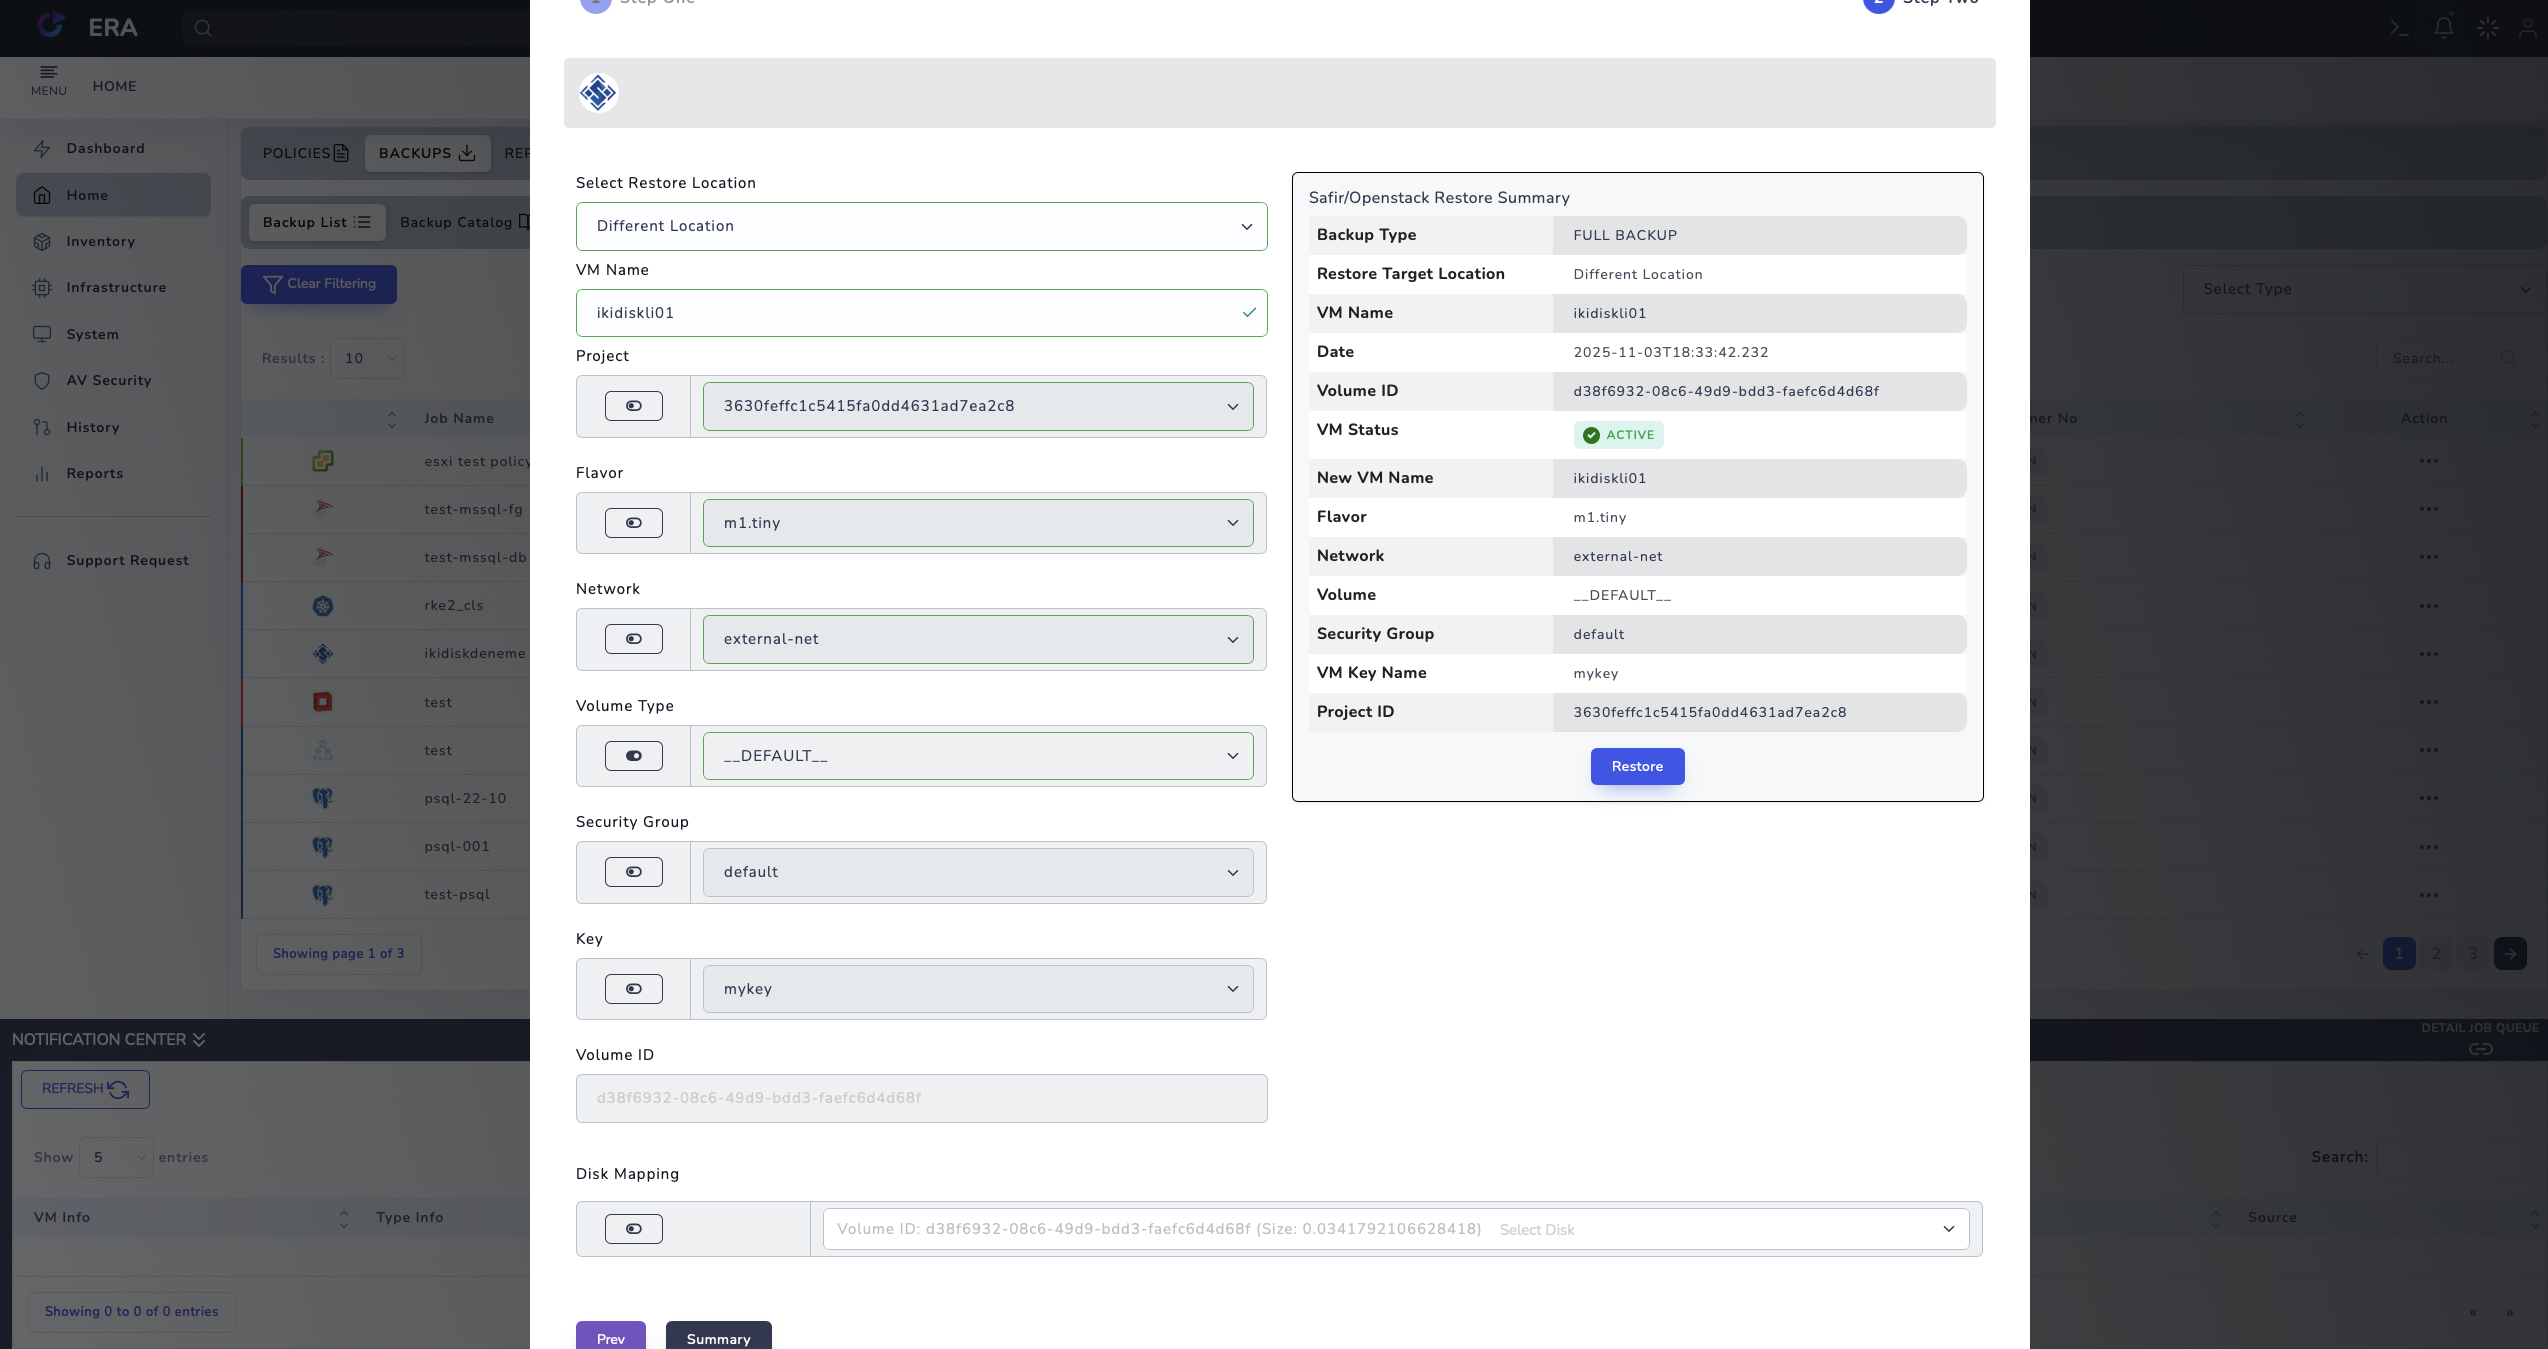This screenshot has width=2548, height=1349.
Task: Click the Summary button
Action: [718, 1337]
